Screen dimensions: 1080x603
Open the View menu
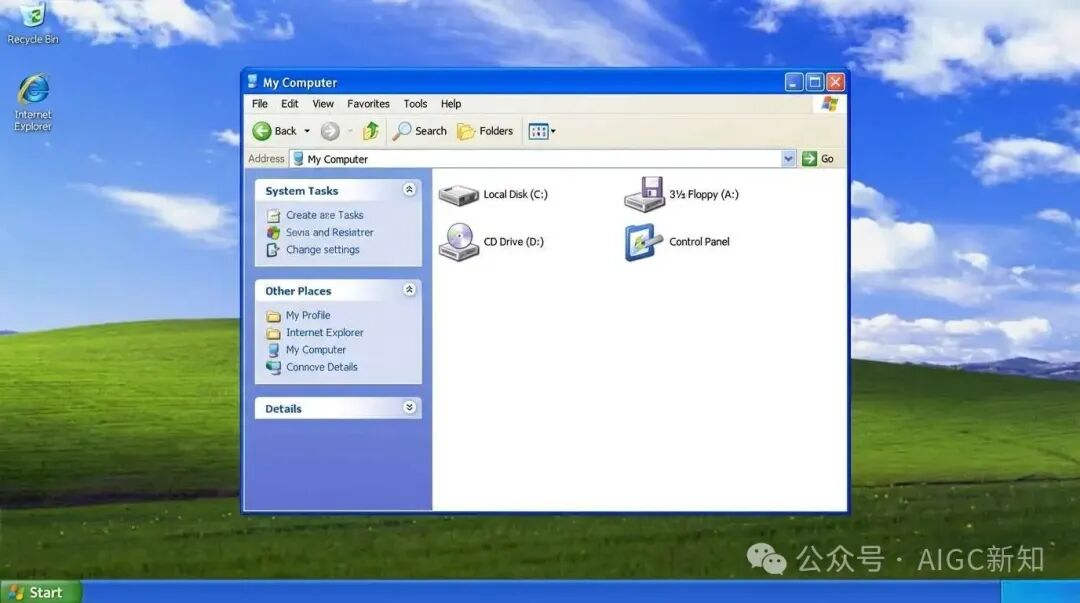(x=322, y=103)
